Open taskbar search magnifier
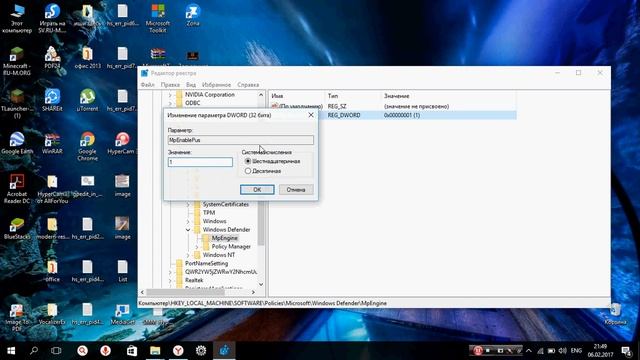 click(x=34, y=351)
